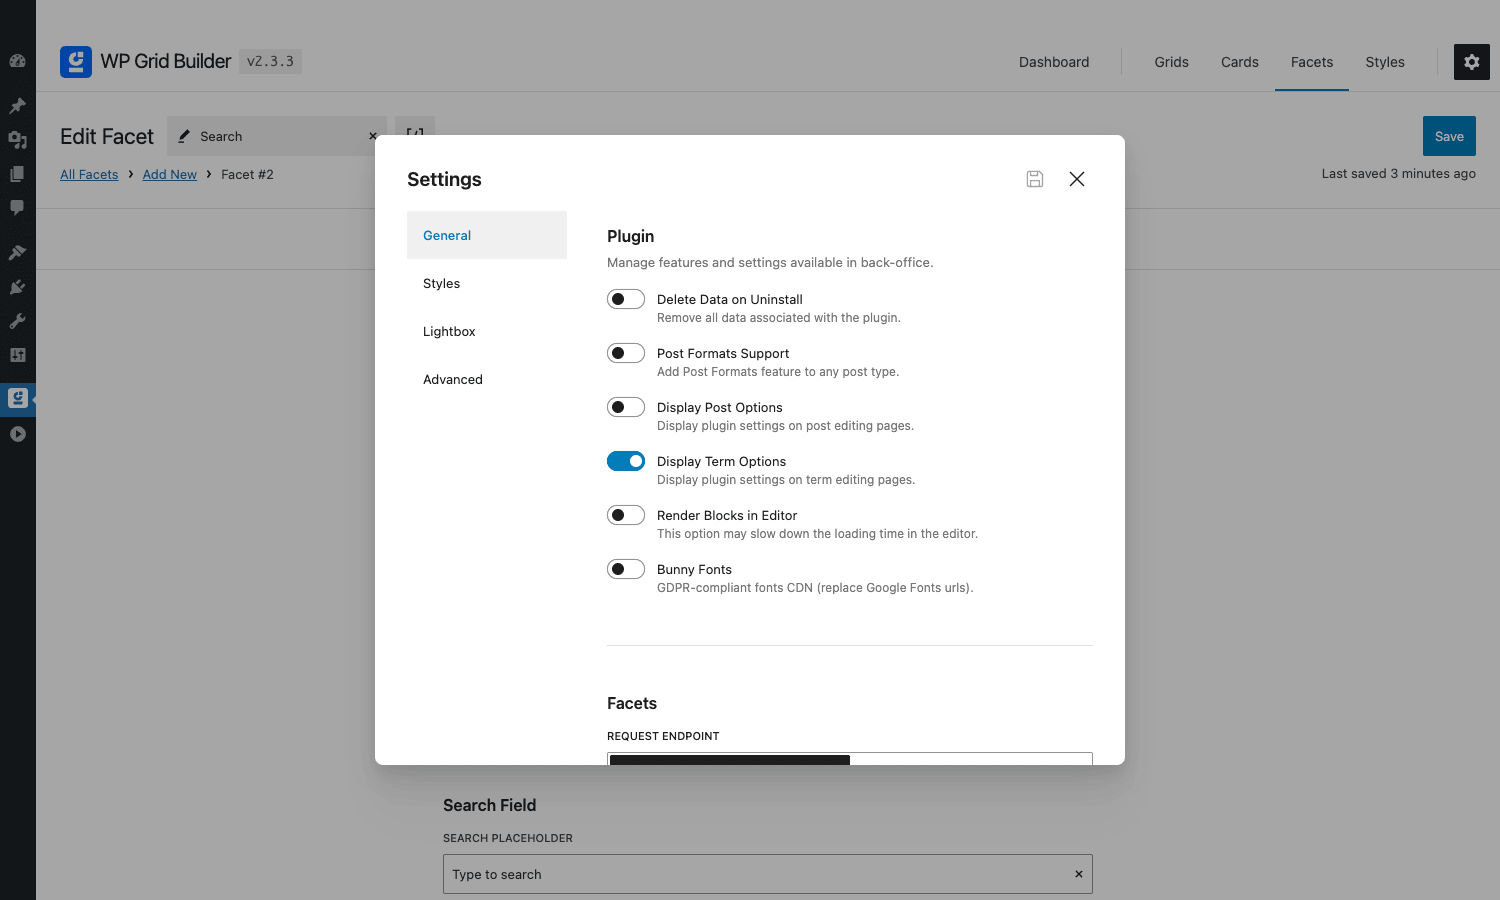
Task: Select Advanced settings tab
Action: (x=487, y=379)
